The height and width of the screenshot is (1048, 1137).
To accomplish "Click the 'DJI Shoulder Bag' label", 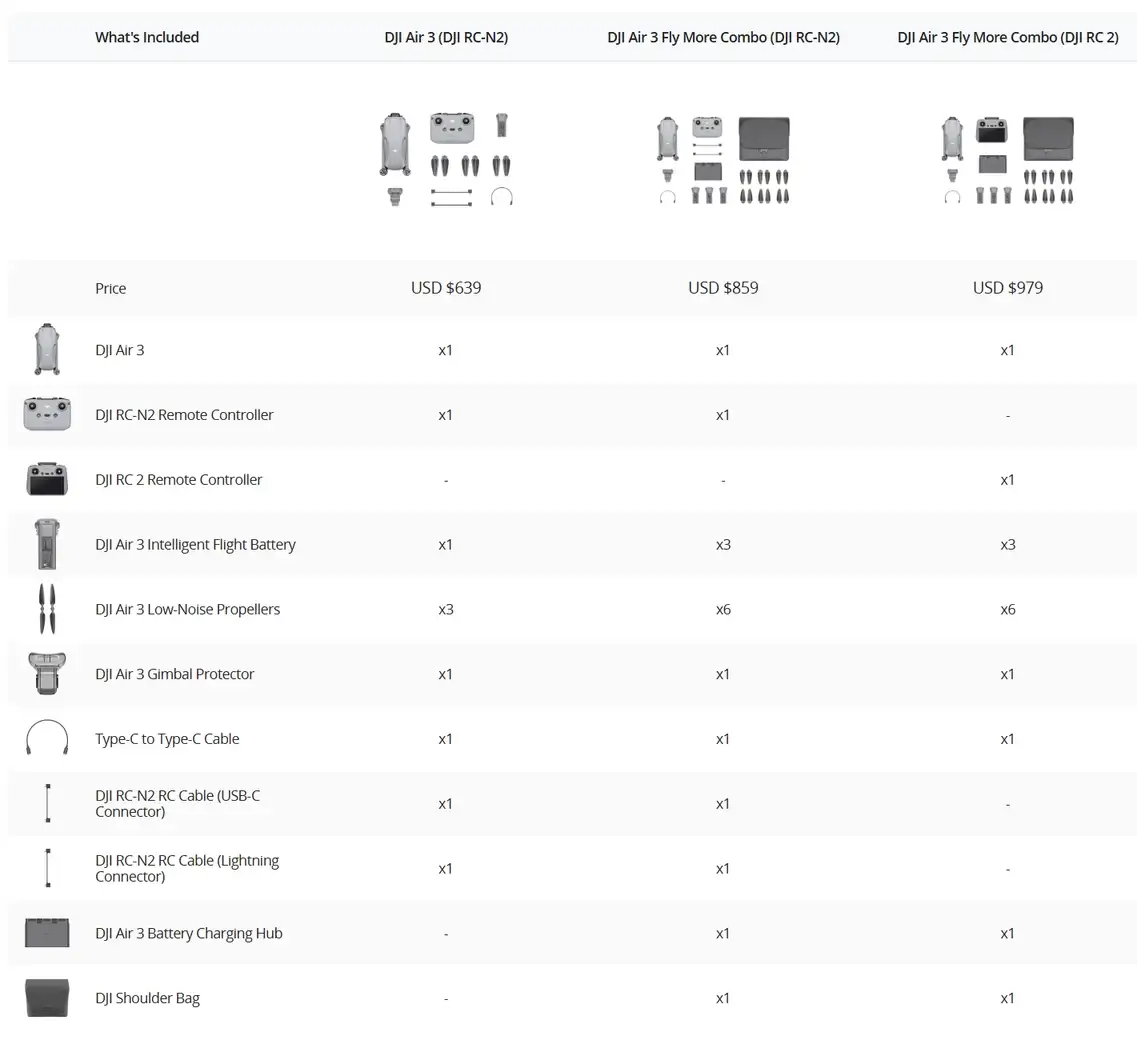I will 147,998.
